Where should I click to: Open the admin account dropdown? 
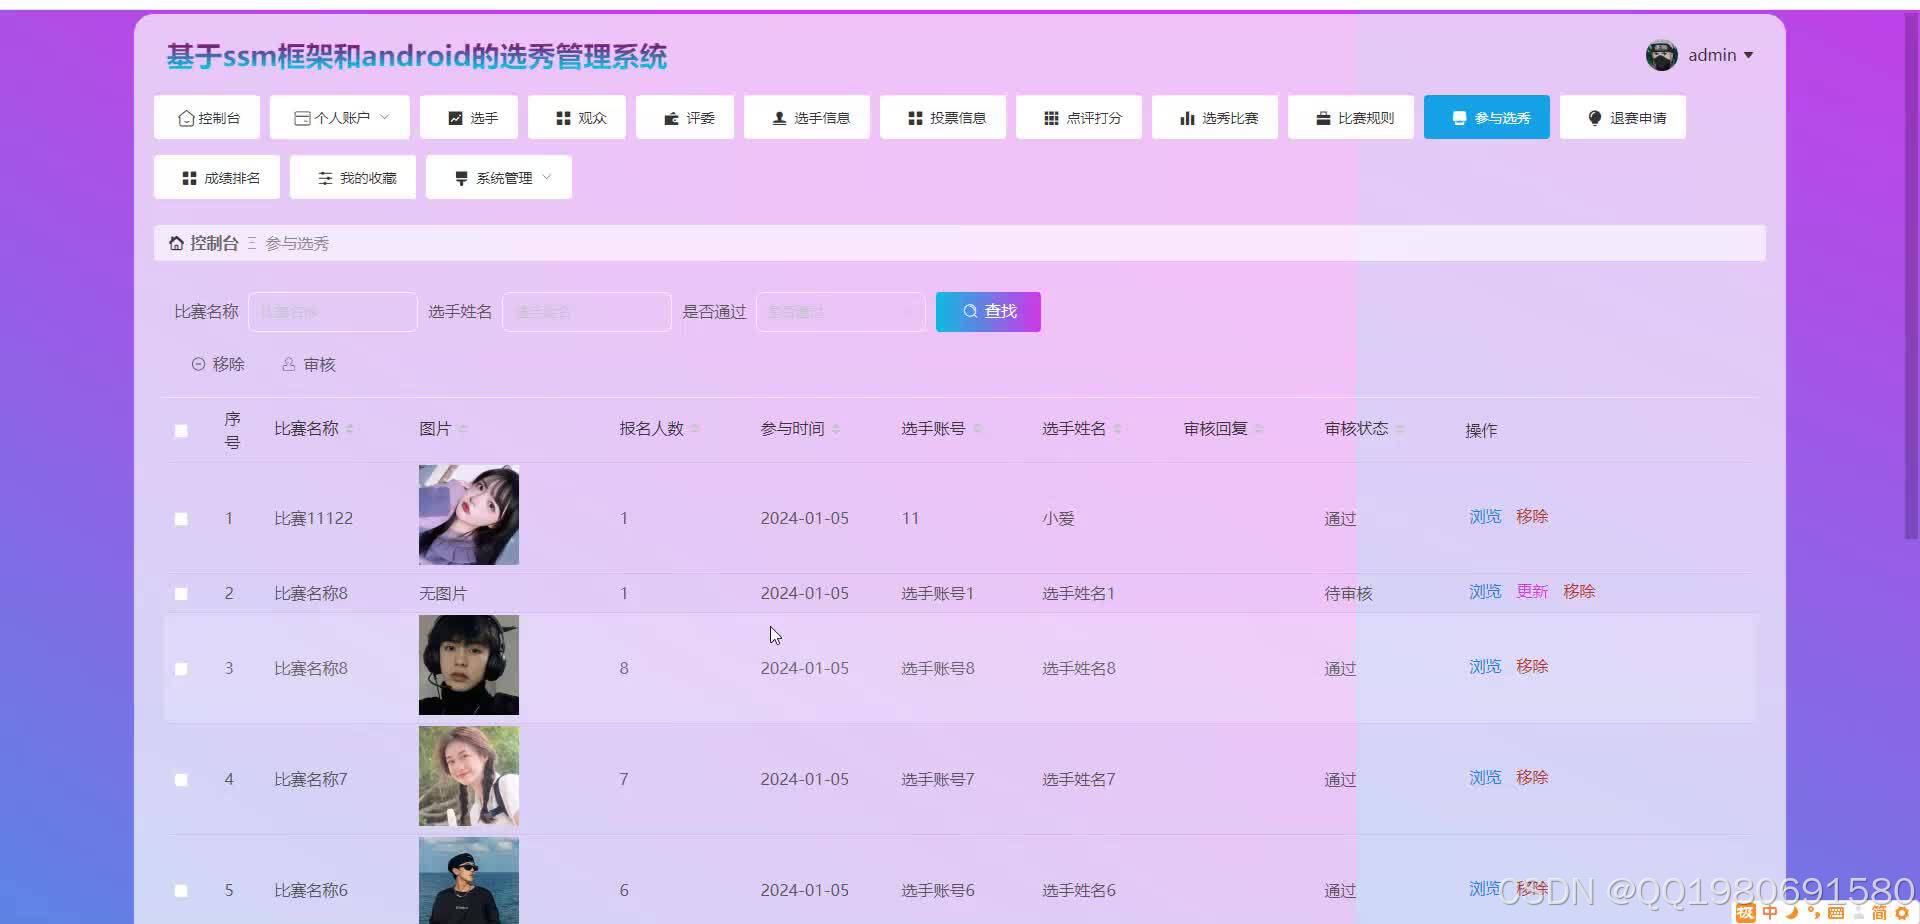point(1712,55)
